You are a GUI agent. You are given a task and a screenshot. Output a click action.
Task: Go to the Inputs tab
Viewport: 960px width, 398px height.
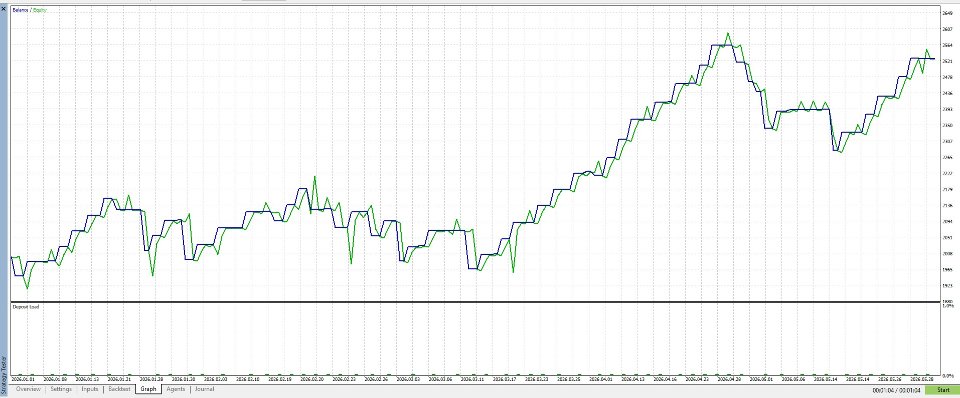click(x=90, y=389)
